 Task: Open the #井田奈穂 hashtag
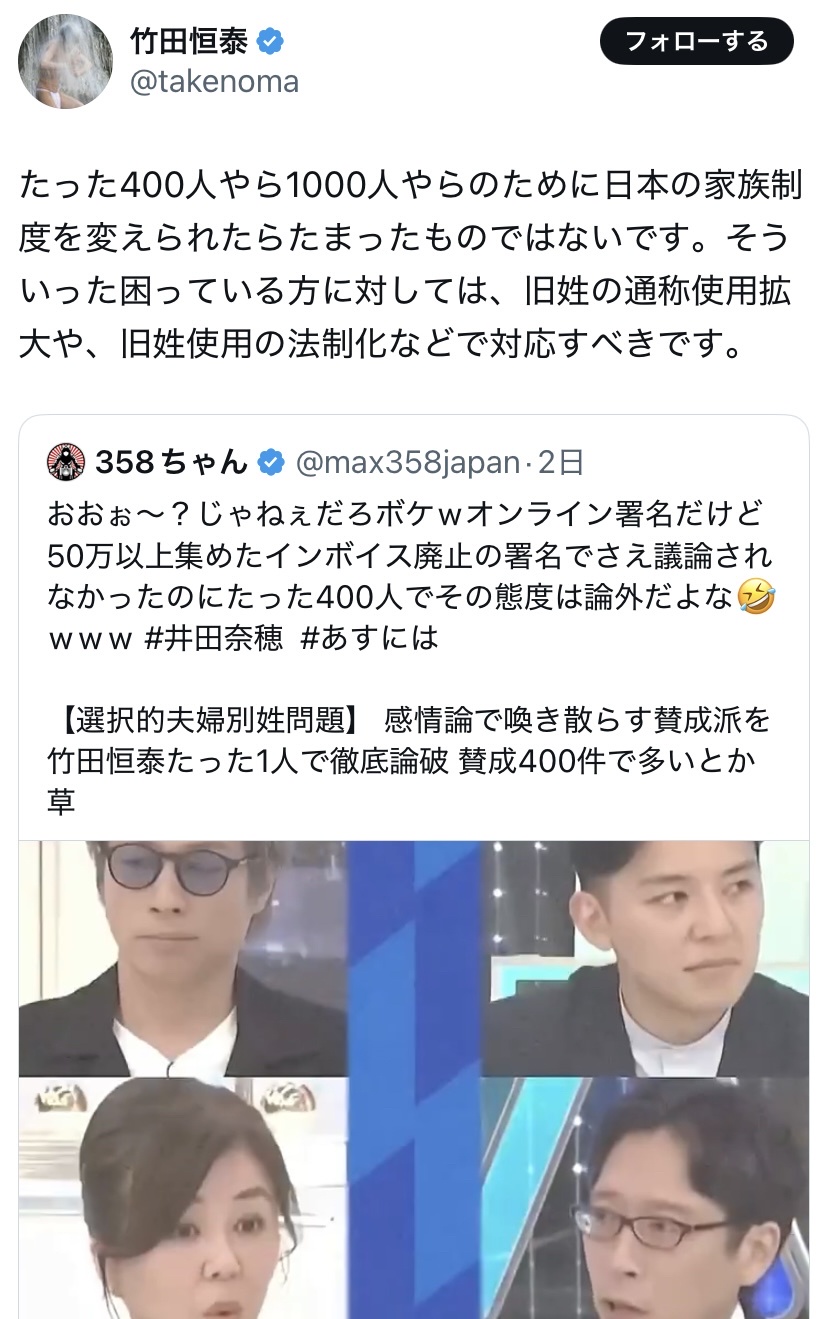214,638
